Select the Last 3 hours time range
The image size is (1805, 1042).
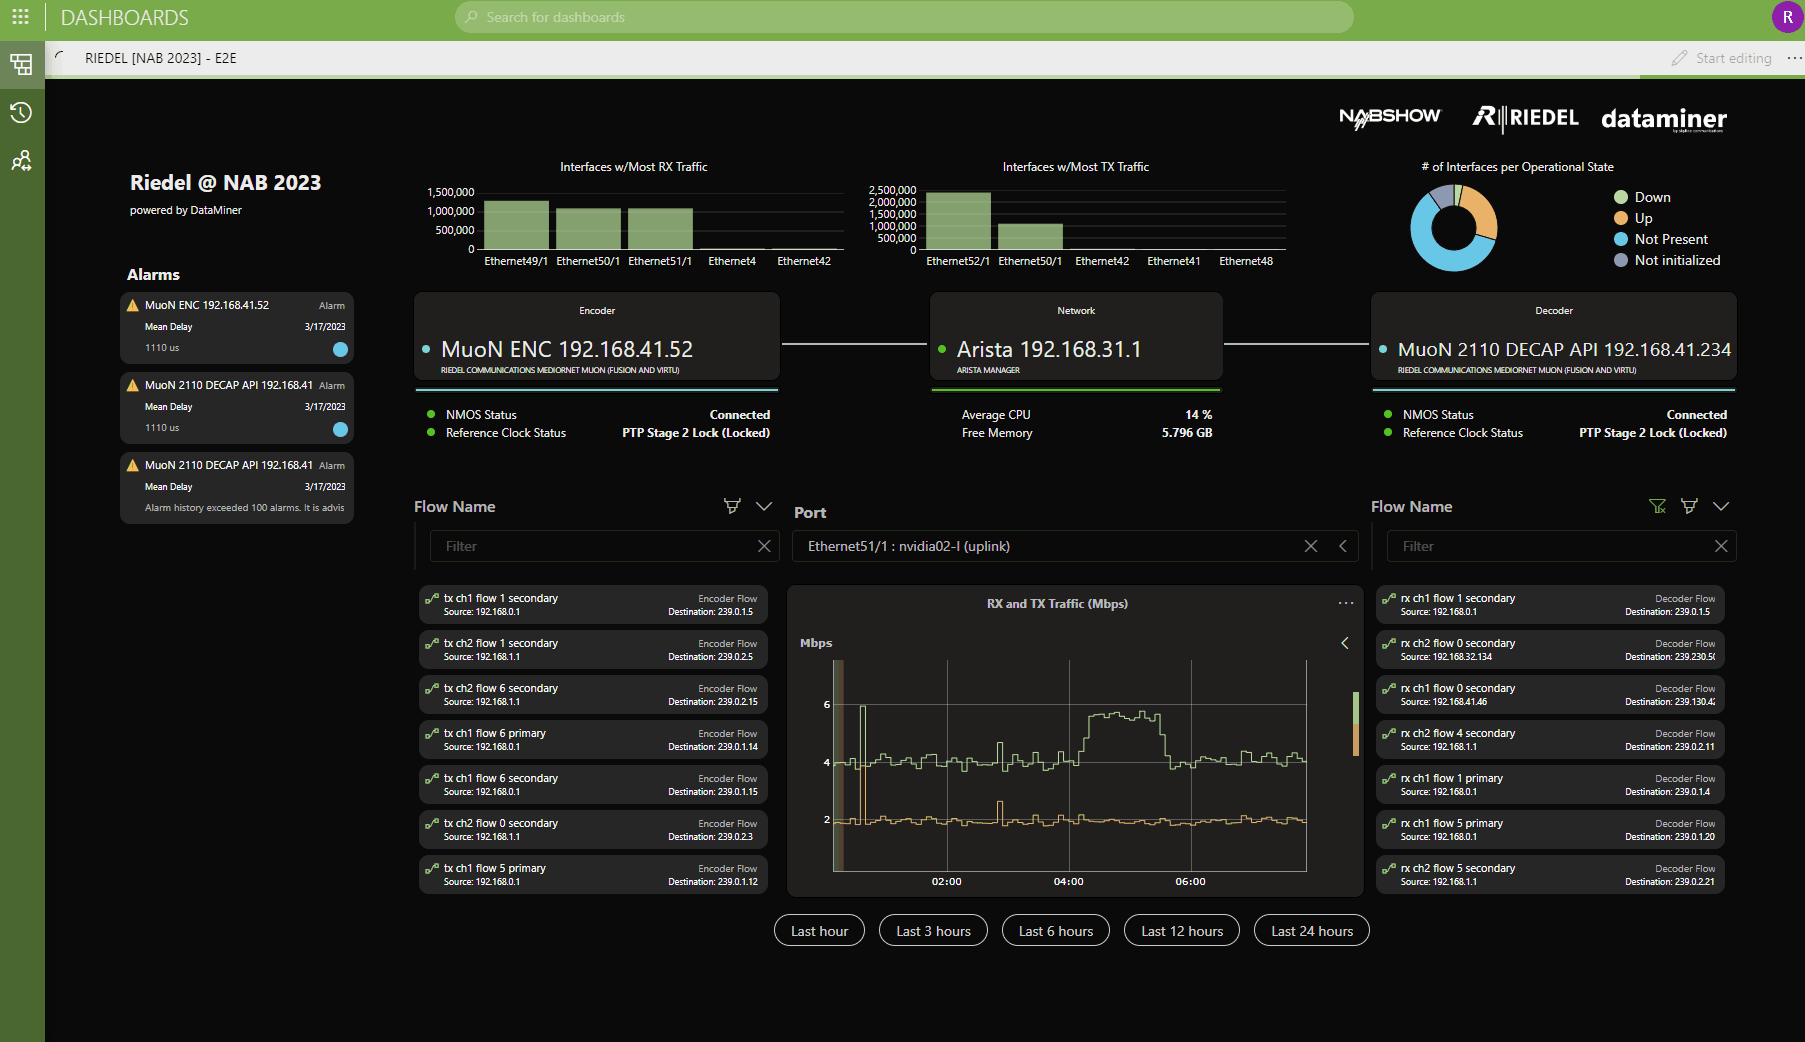(x=933, y=931)
